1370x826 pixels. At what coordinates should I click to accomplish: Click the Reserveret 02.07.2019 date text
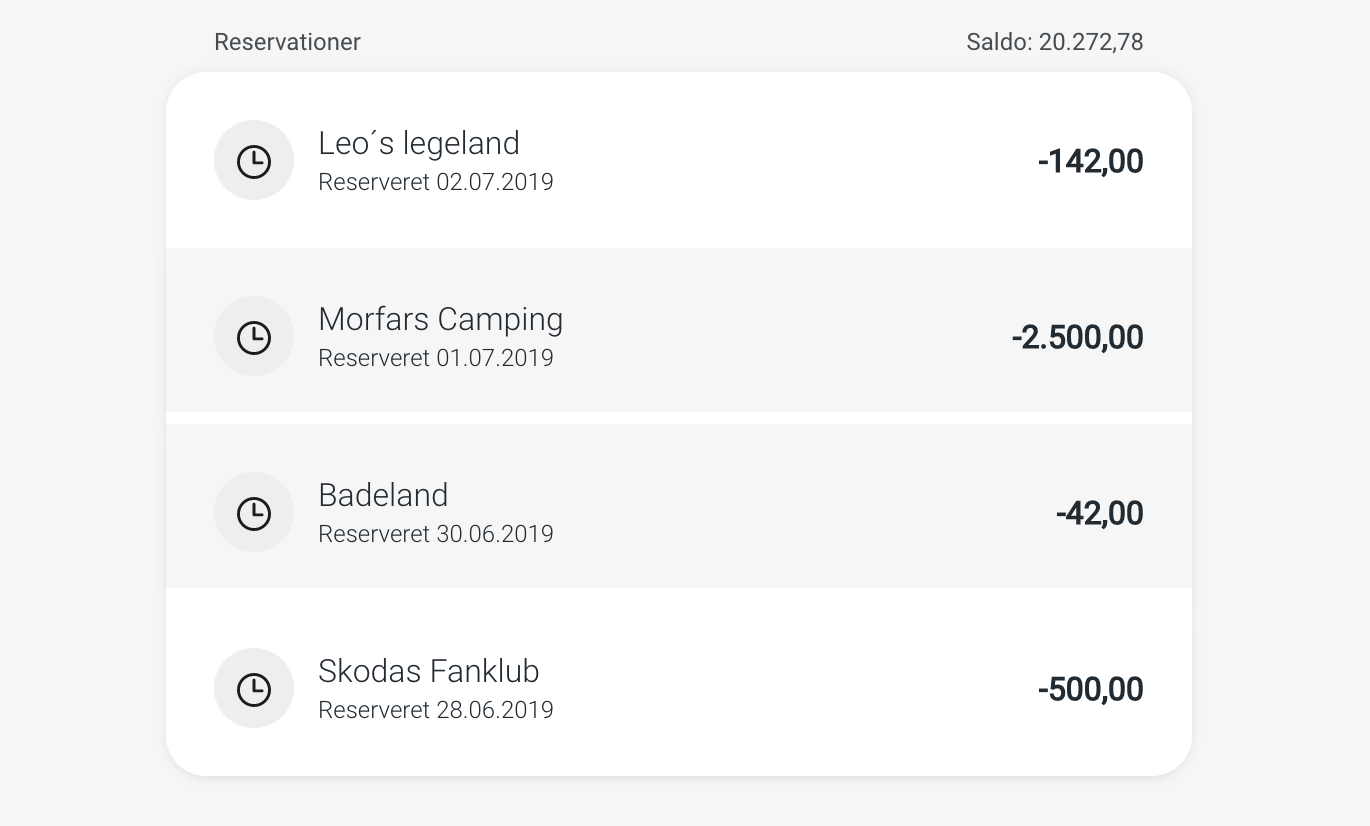click(x=436, y=181)
